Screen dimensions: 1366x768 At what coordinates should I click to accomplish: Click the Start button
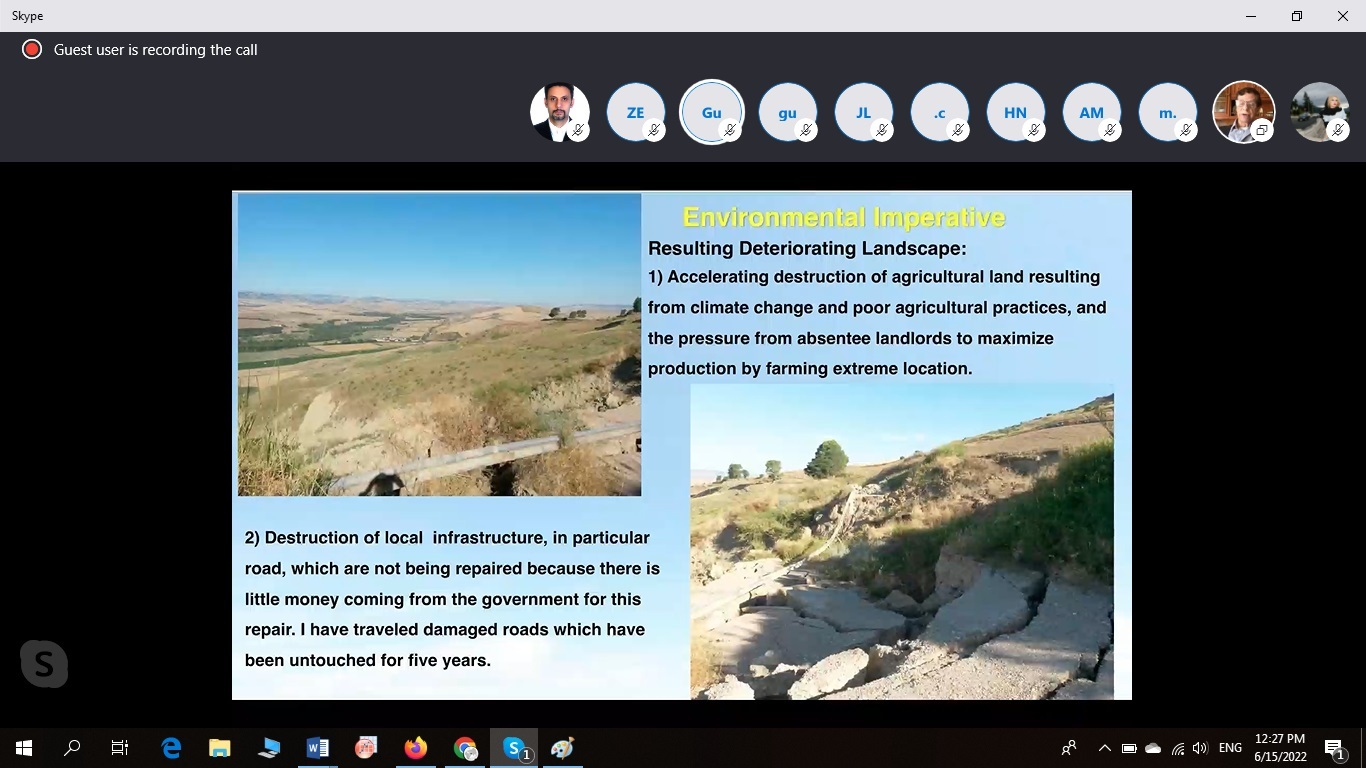23,747
